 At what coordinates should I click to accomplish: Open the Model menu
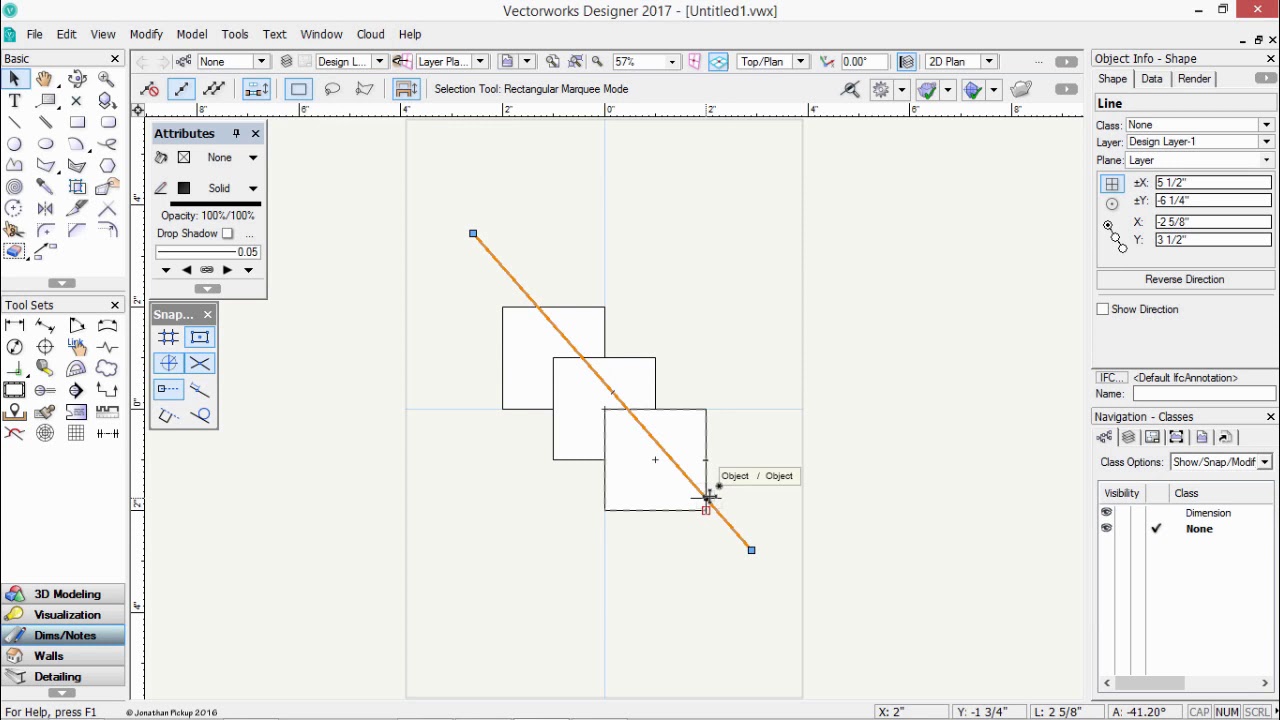pyautogui.click(x=192, y=34)
